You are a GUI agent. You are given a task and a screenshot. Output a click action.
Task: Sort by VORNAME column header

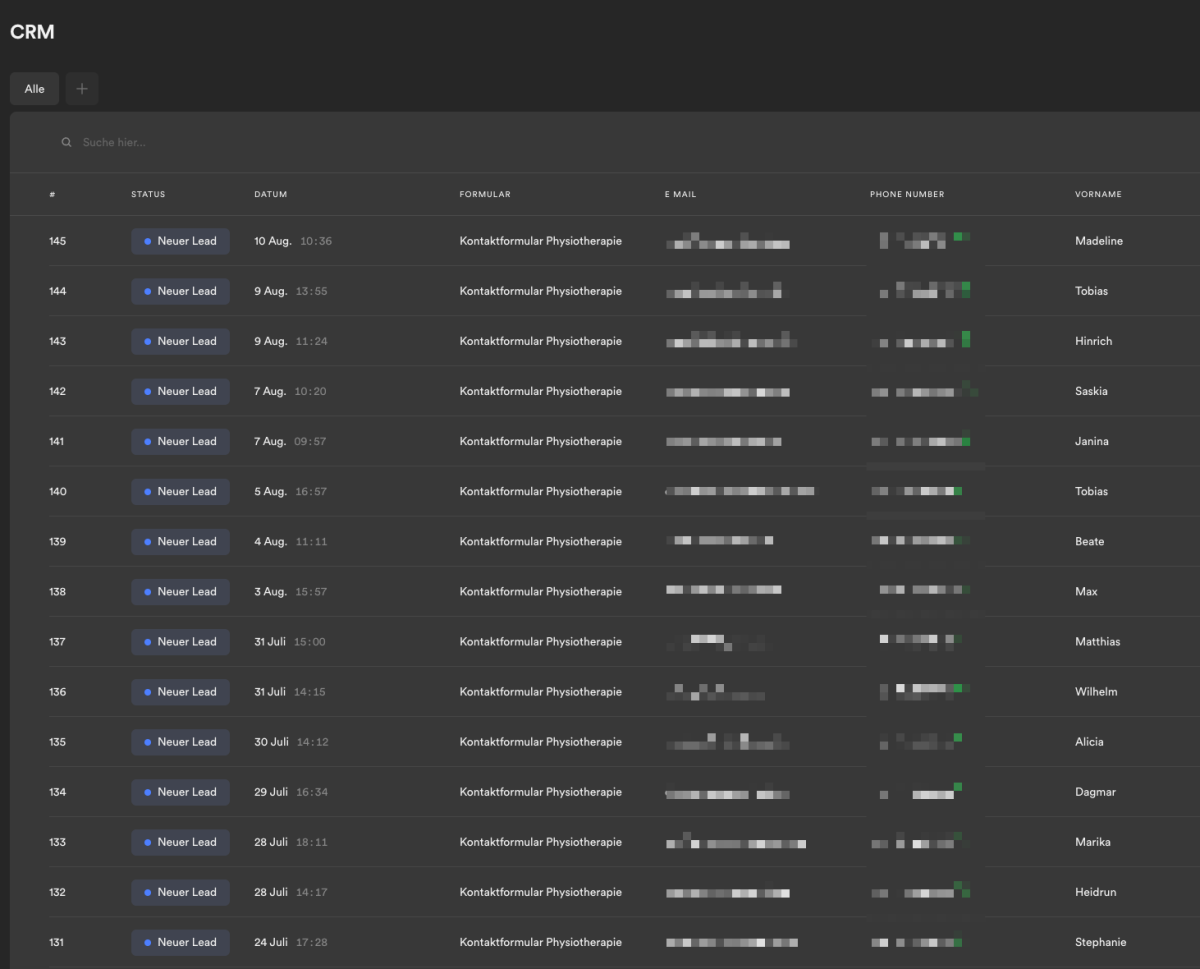1098,194
